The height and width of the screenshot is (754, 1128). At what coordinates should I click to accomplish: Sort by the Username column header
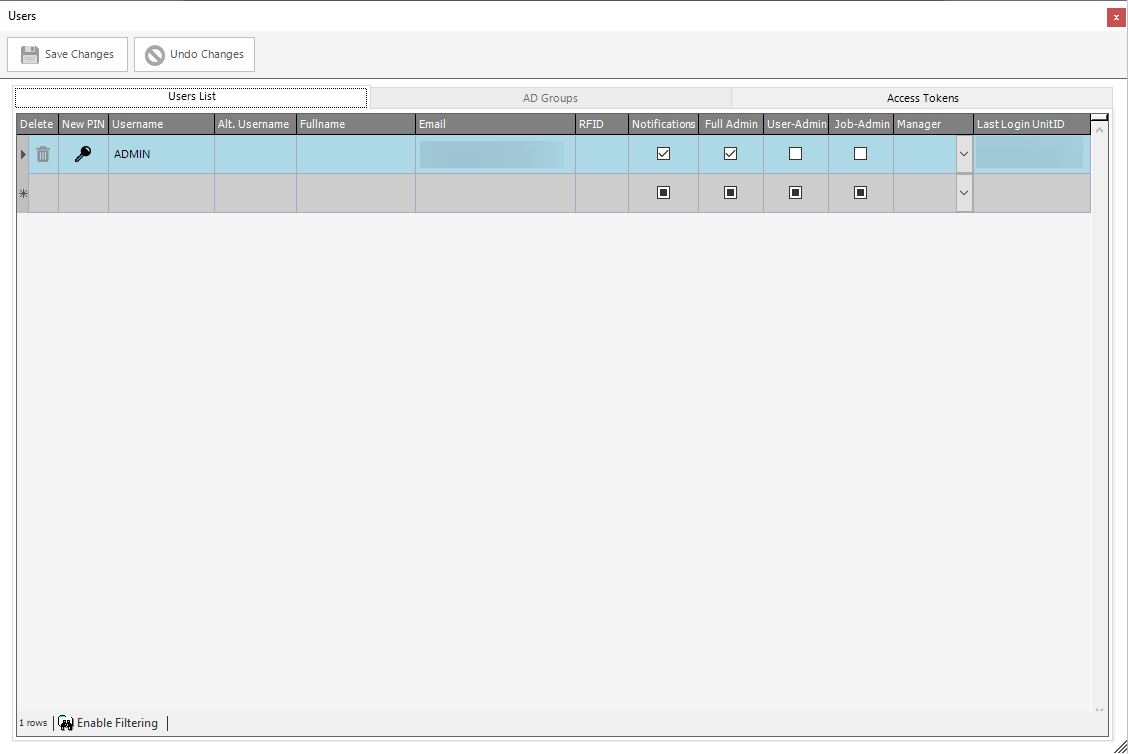(161, 124)
